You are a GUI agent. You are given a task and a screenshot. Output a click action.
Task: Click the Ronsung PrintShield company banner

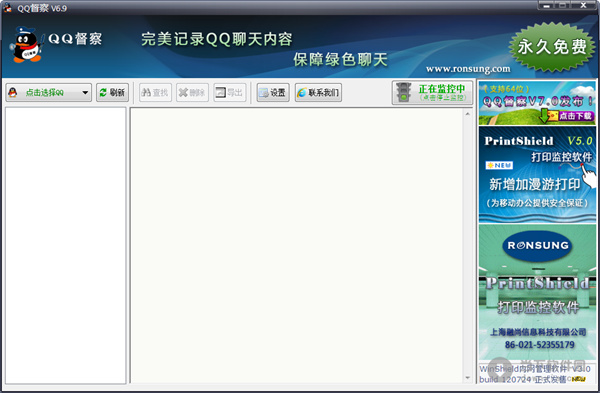[x=537, y=292]
